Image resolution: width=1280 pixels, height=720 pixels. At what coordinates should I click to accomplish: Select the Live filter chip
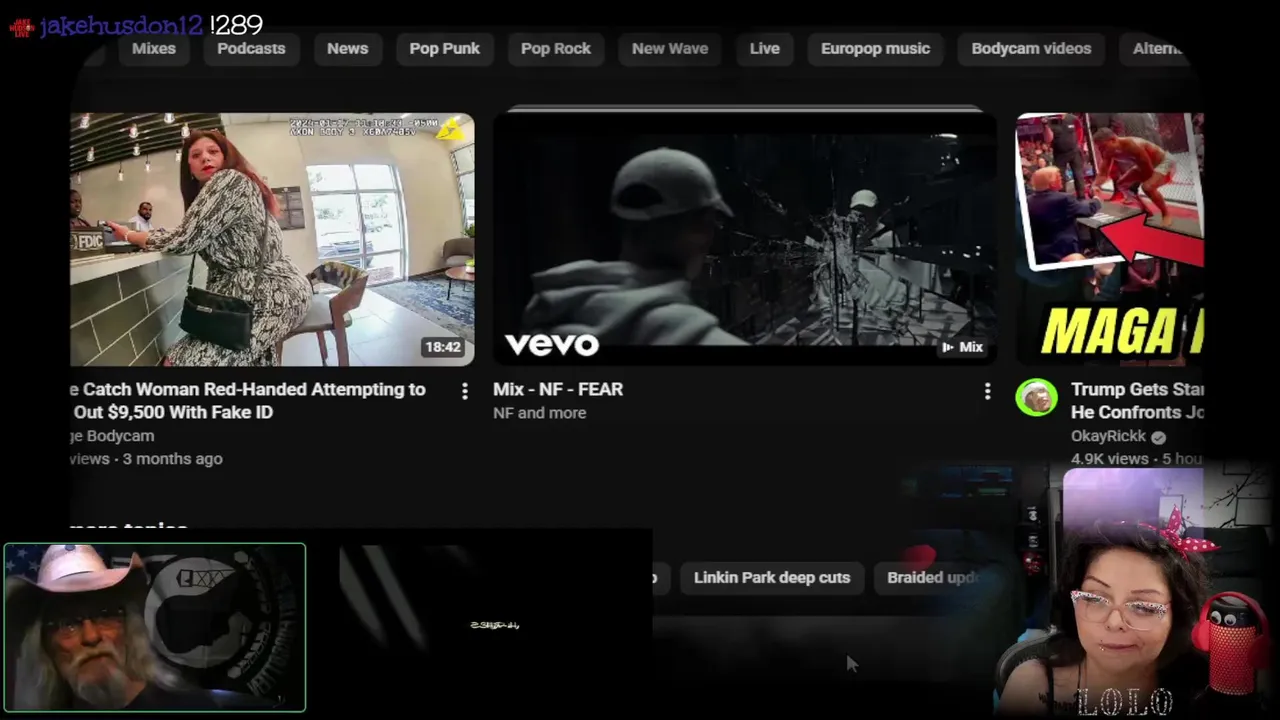[764, 48]
